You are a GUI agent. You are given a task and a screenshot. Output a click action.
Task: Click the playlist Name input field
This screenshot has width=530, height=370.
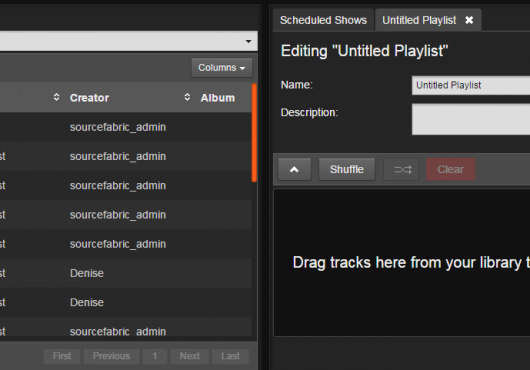(x=471, y=85)
